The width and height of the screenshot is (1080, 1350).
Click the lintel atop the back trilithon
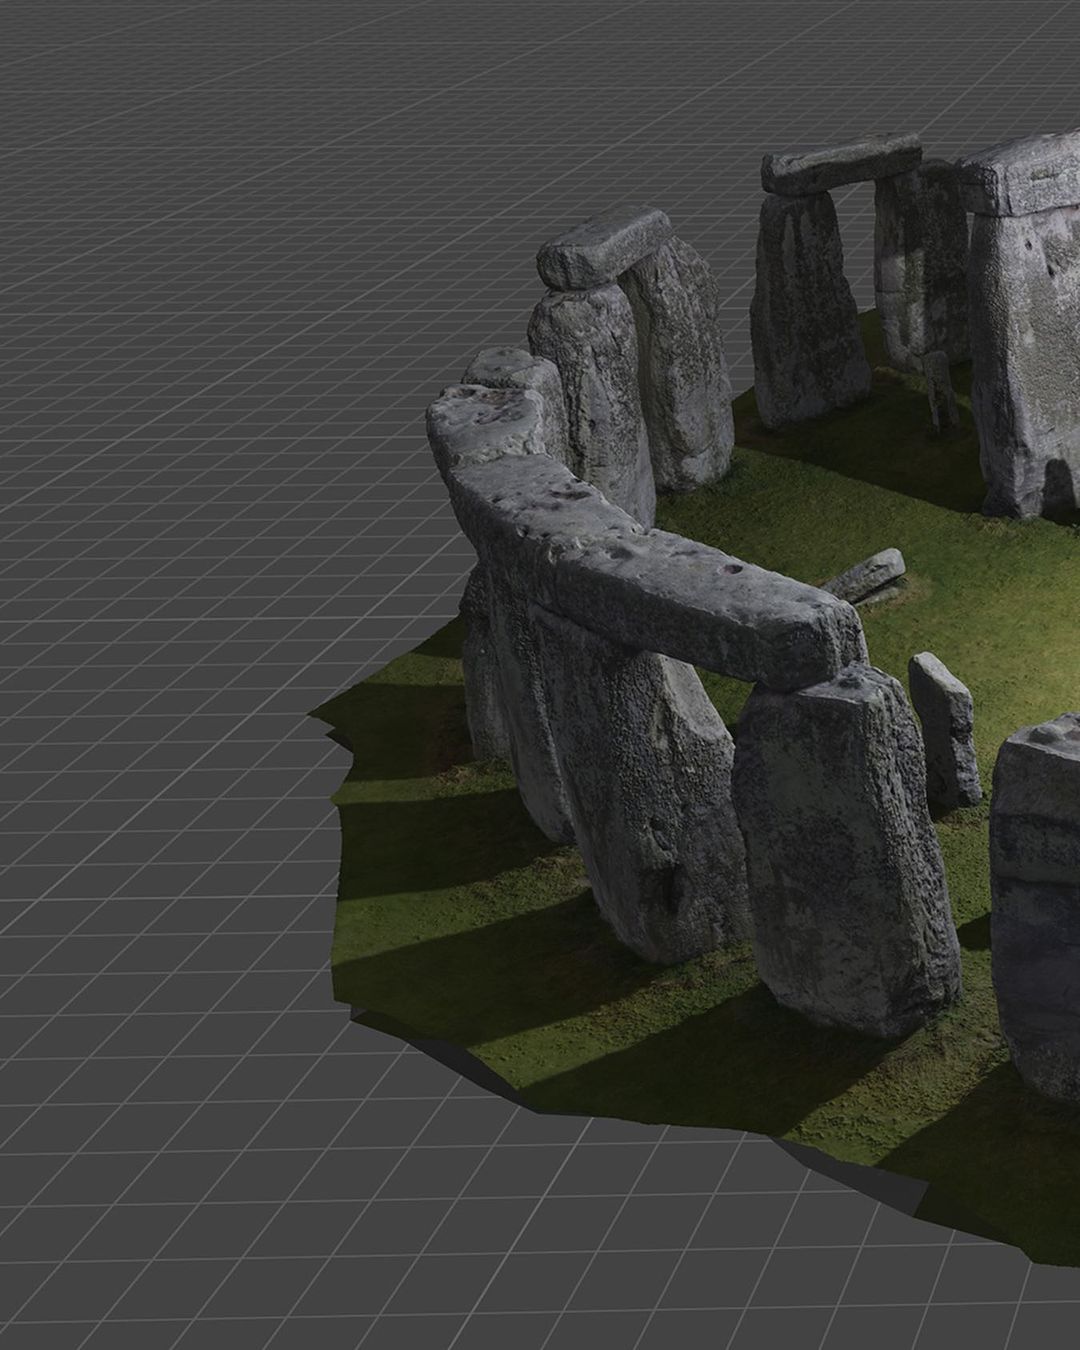840,165
